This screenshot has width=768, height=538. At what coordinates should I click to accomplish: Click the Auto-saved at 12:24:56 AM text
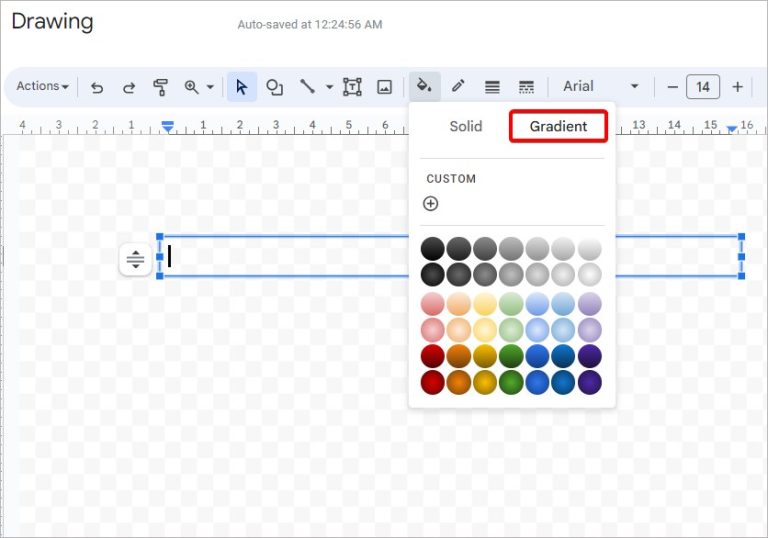pyautogui.click(x=310, y=24)
